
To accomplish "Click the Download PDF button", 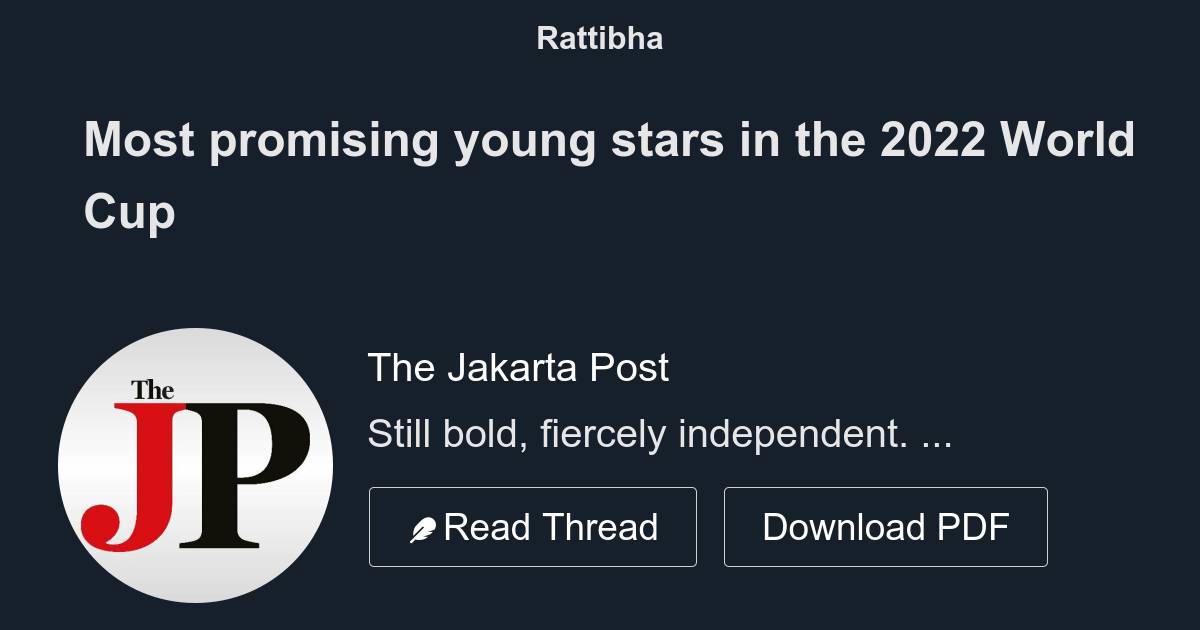I will point(885,525).
